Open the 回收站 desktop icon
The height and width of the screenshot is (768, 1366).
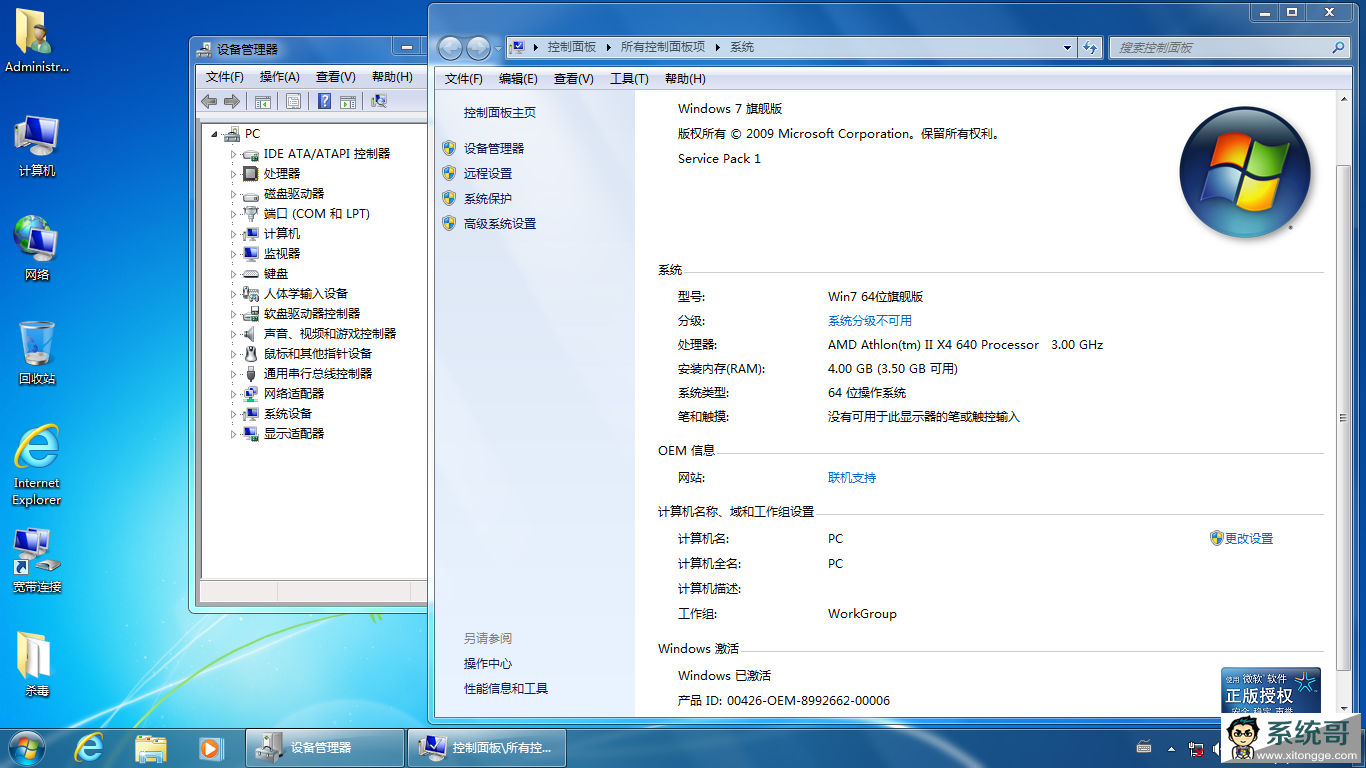[x=37, y=353]
